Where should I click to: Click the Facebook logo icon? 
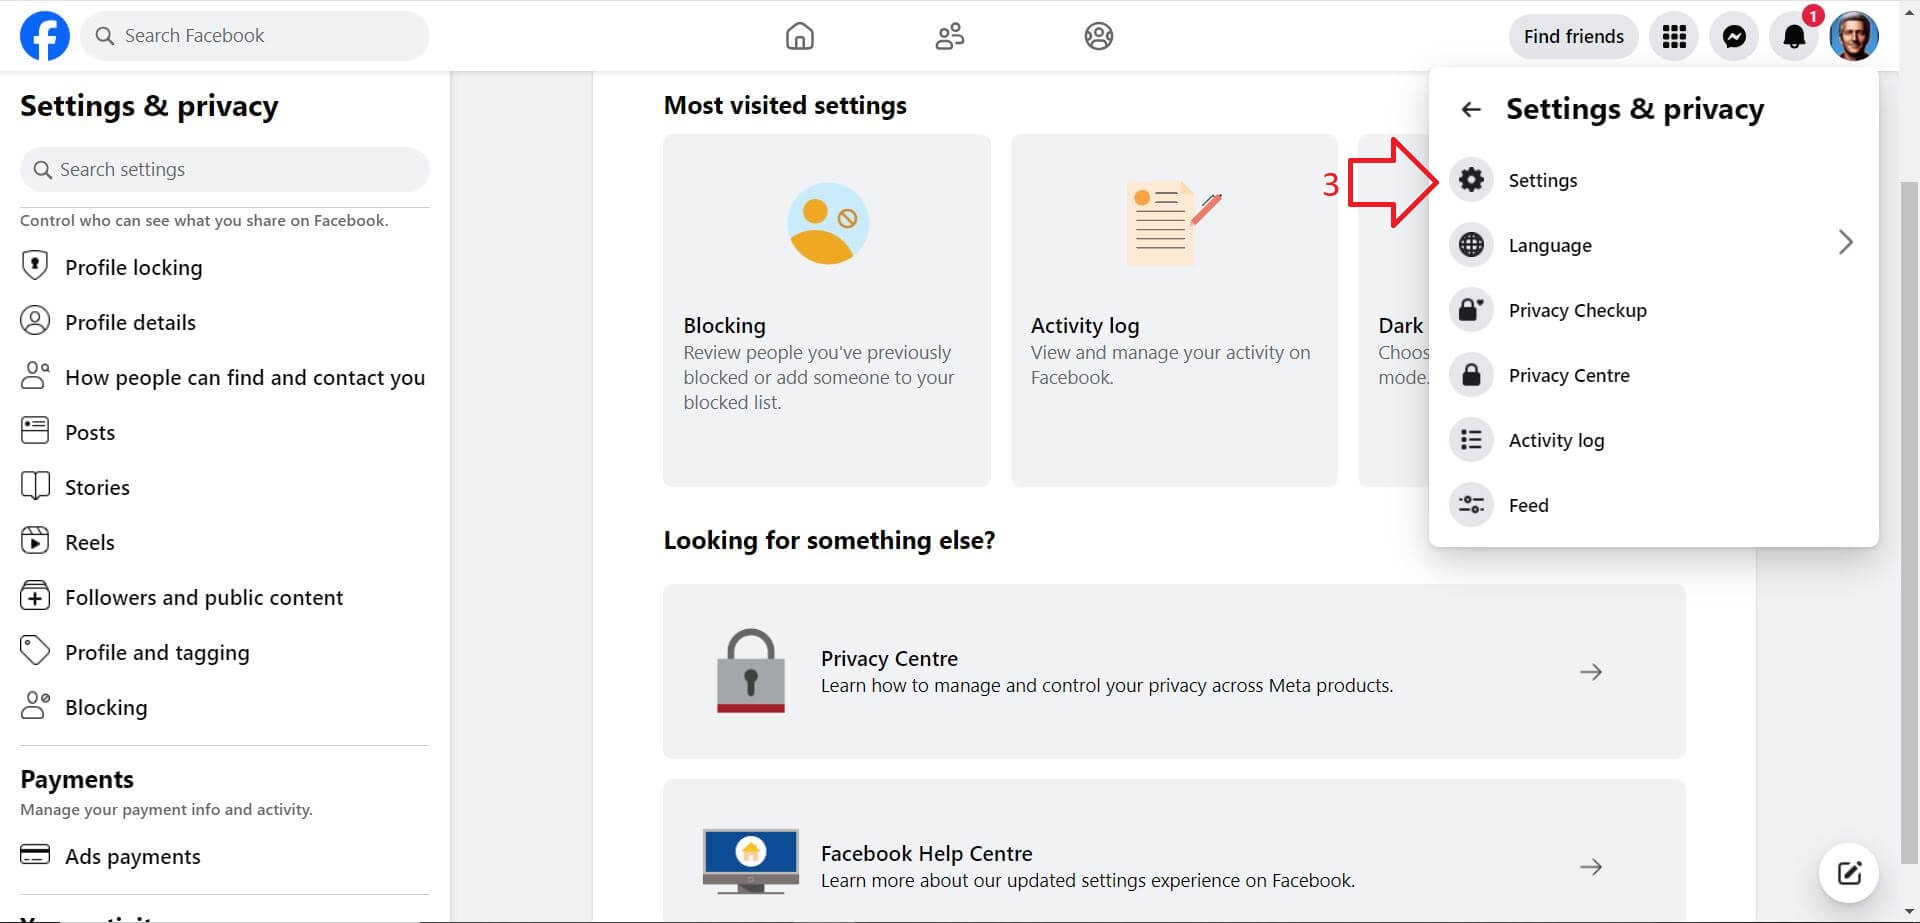tap(45, 36)
